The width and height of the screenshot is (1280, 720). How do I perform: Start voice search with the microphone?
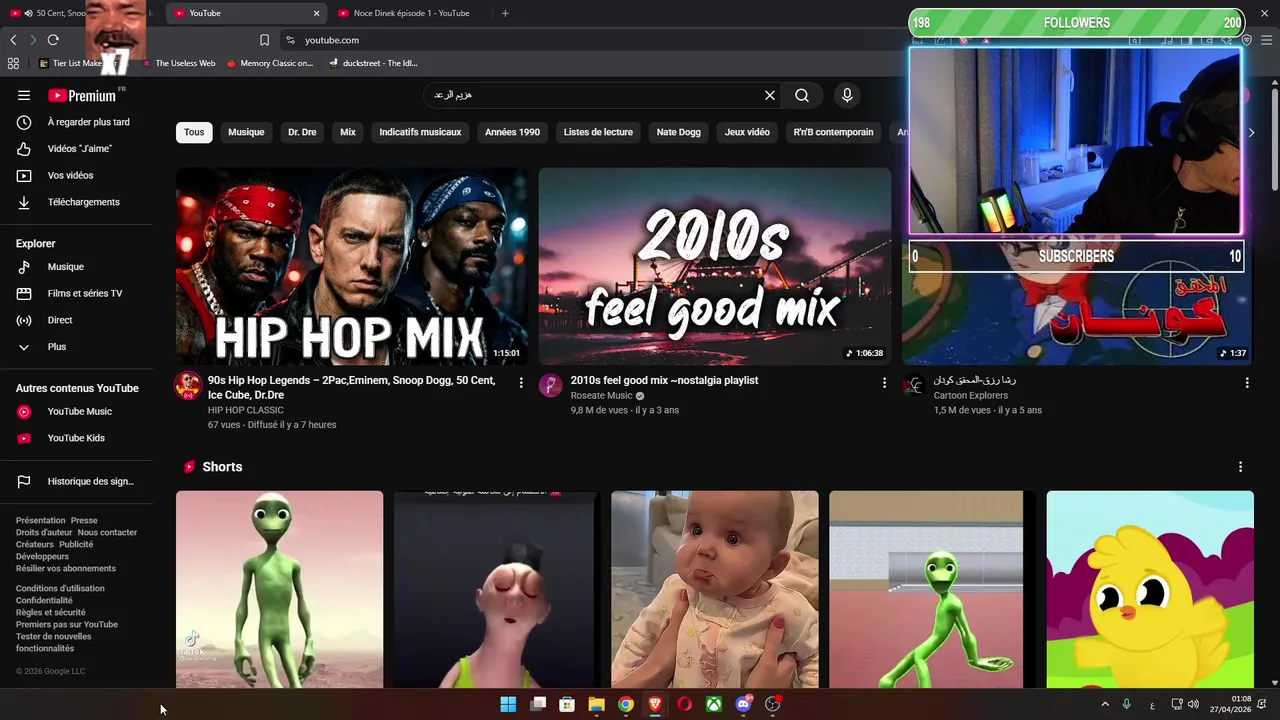click(847, 95)
